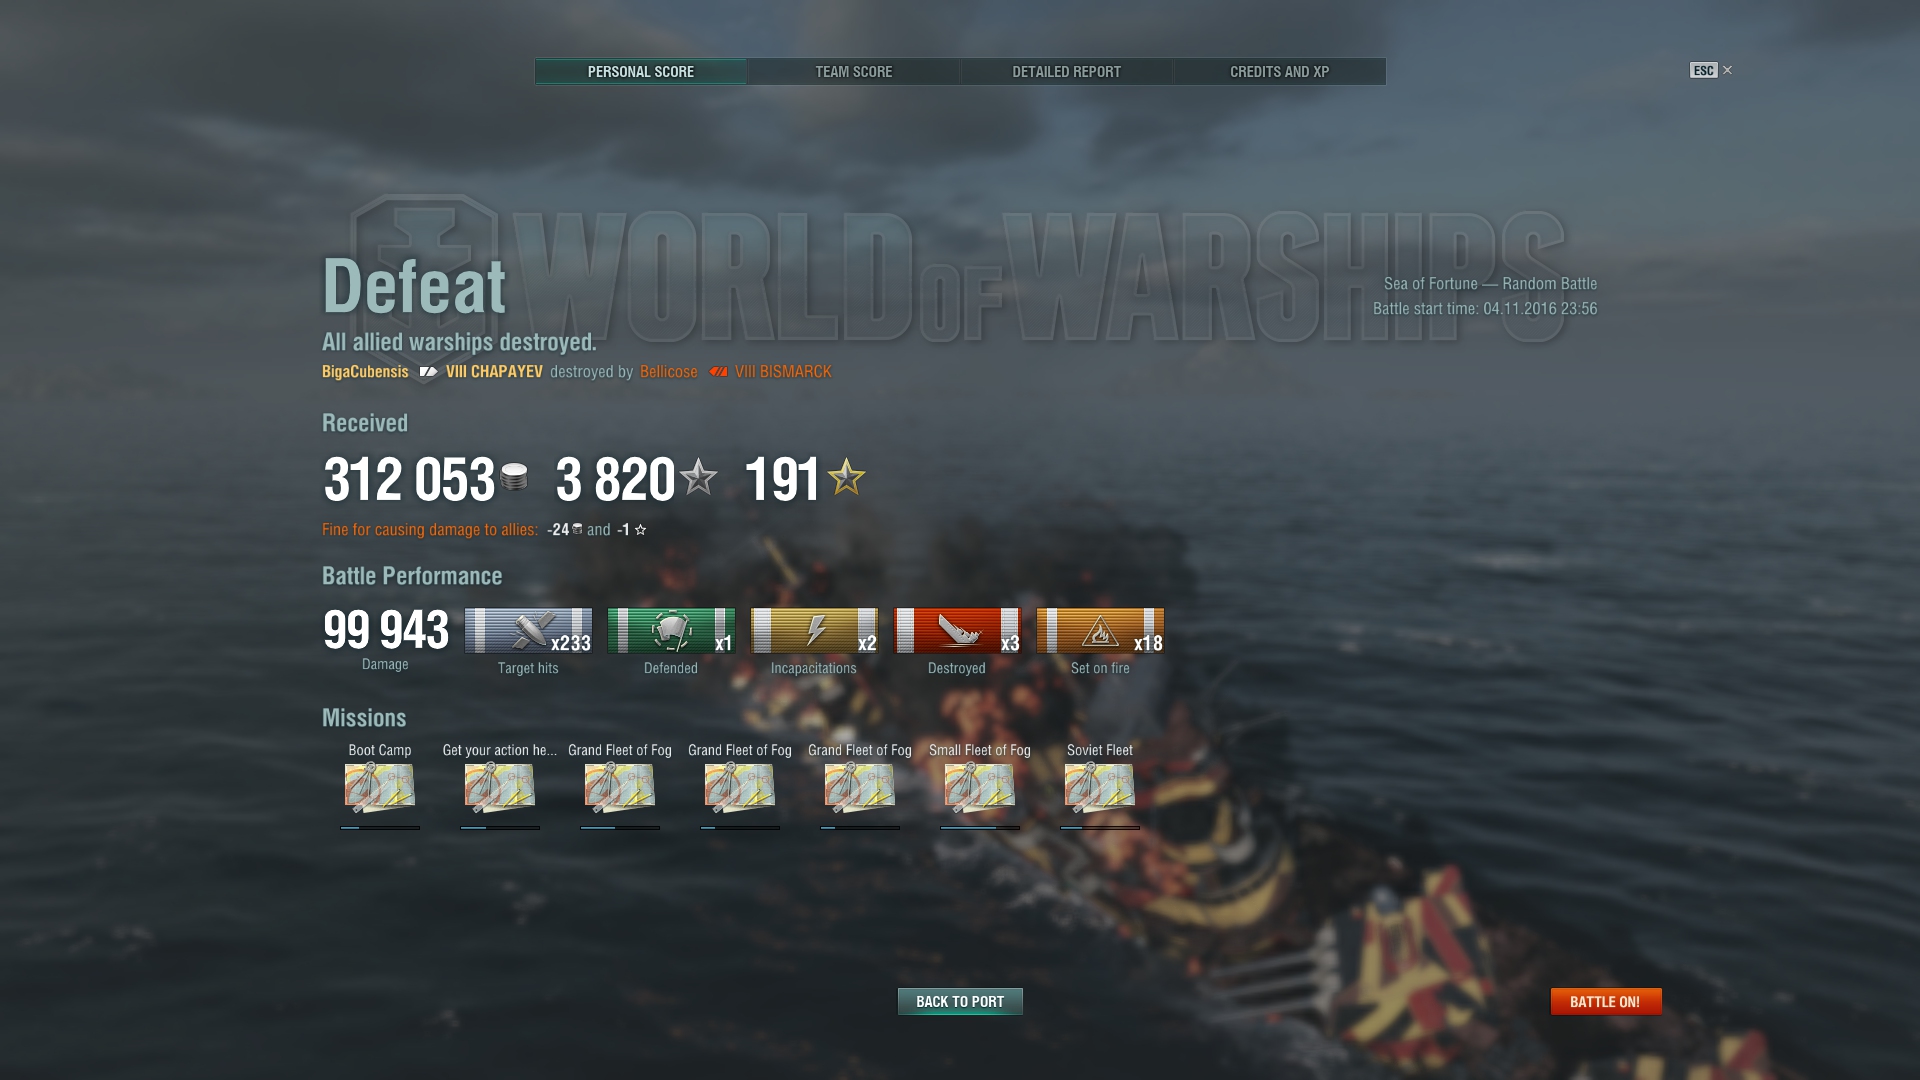
Task: Open the Soviet Fleet mission icon
Action: [x=1100, y=787]
